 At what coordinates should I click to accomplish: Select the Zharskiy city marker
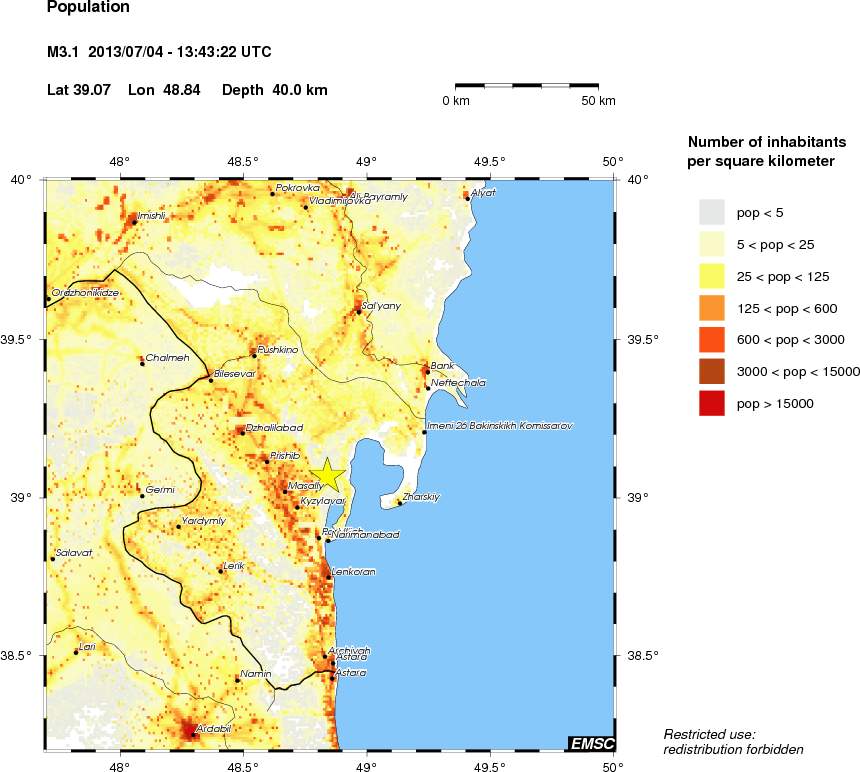click(400, 503)
